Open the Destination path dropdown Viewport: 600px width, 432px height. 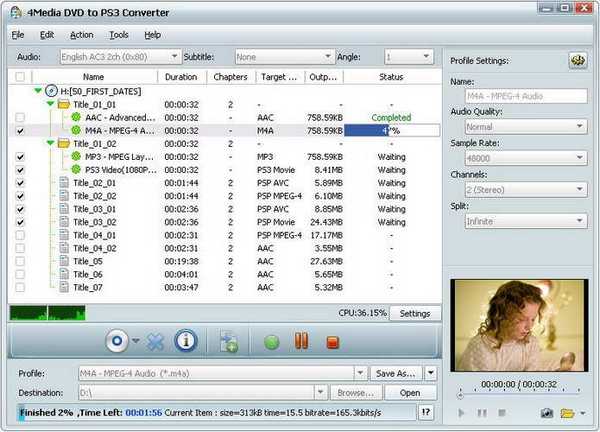click(320, 392)
